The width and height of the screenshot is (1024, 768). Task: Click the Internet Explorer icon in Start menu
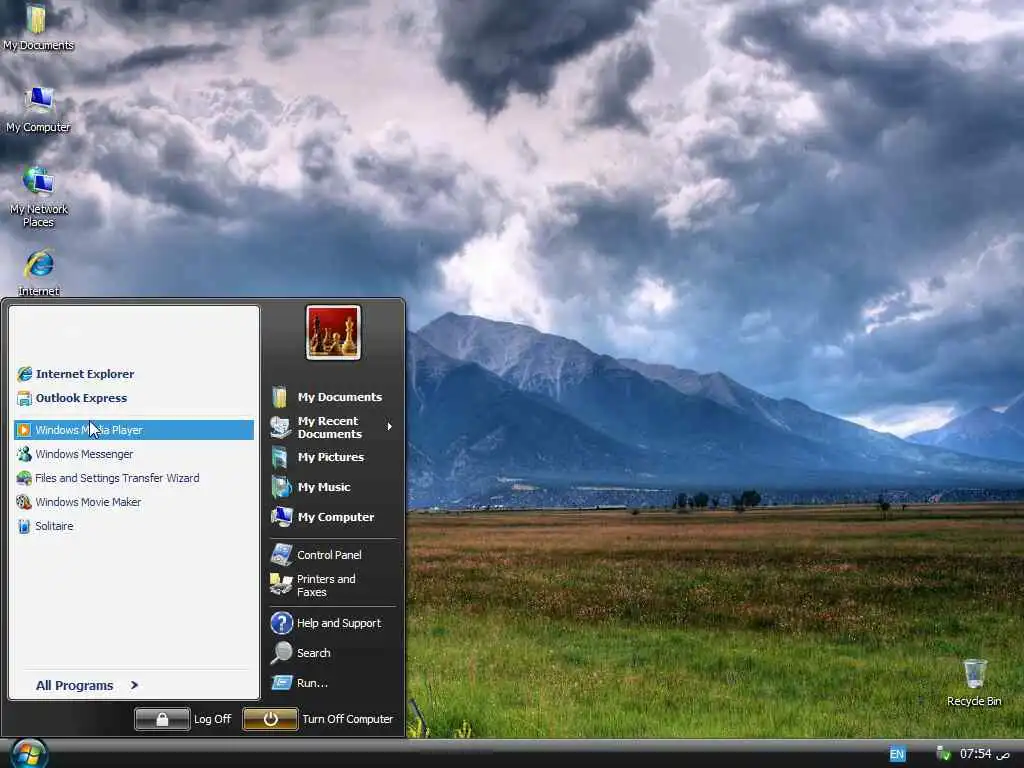click(24, 374)
